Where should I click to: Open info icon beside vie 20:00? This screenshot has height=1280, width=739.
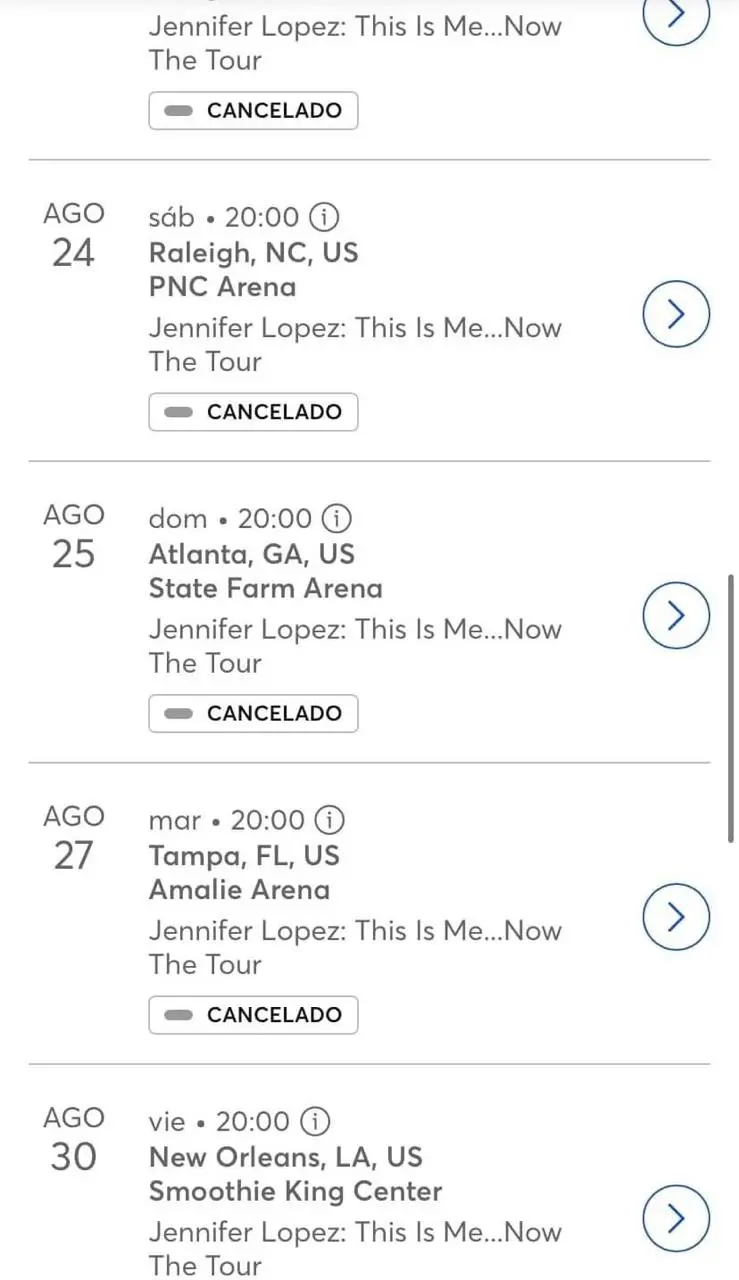click(315, 1121)
